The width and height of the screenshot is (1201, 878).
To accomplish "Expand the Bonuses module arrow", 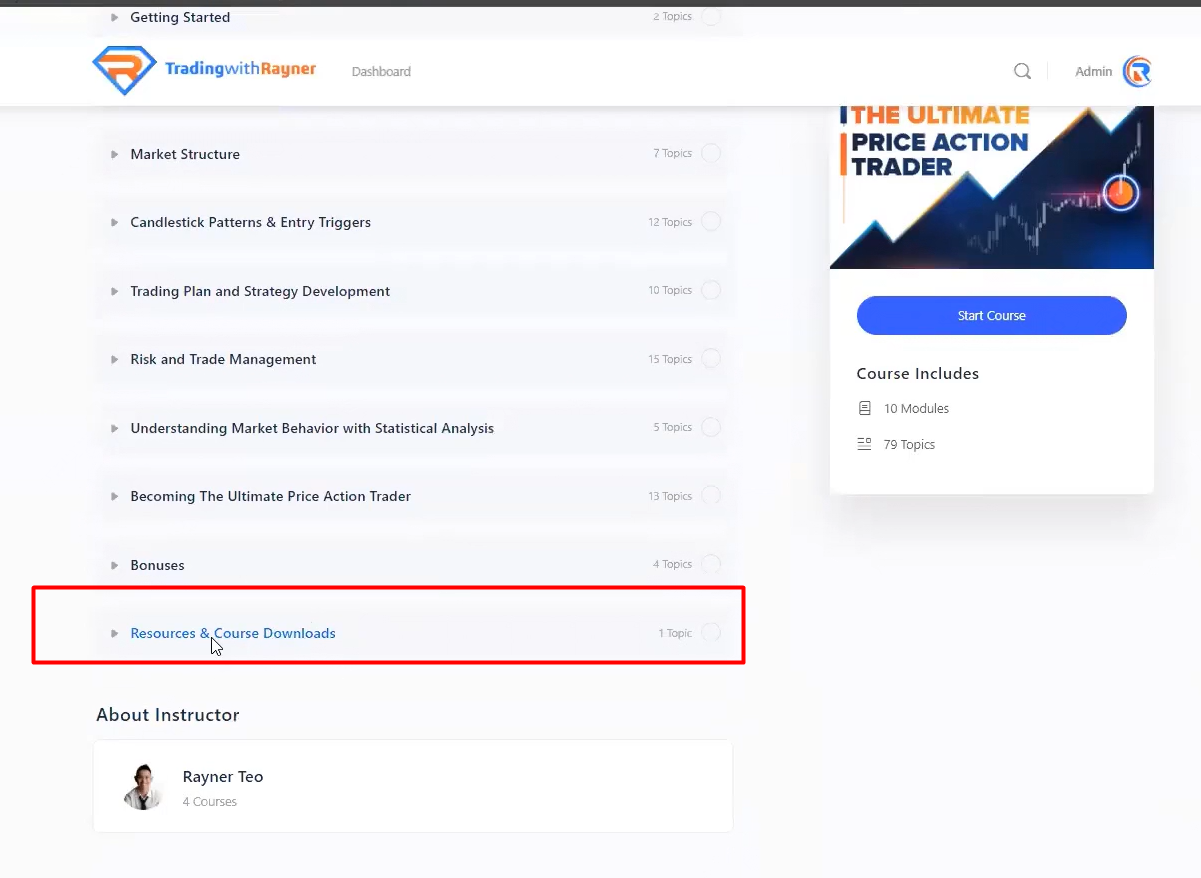I will point(114,565).
